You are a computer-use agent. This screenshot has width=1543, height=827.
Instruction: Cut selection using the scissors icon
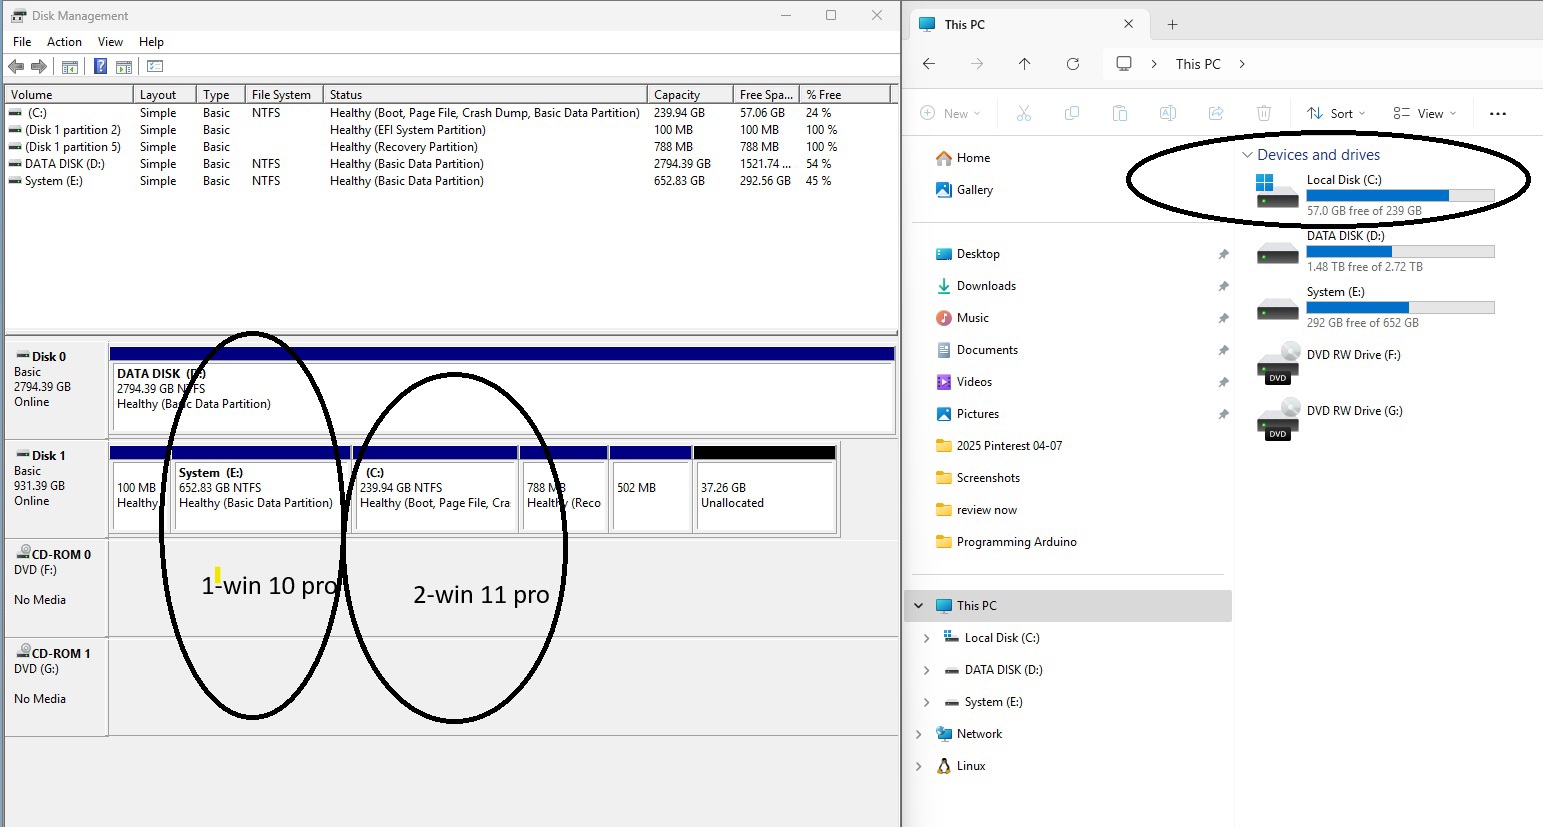pos(1023,113)
